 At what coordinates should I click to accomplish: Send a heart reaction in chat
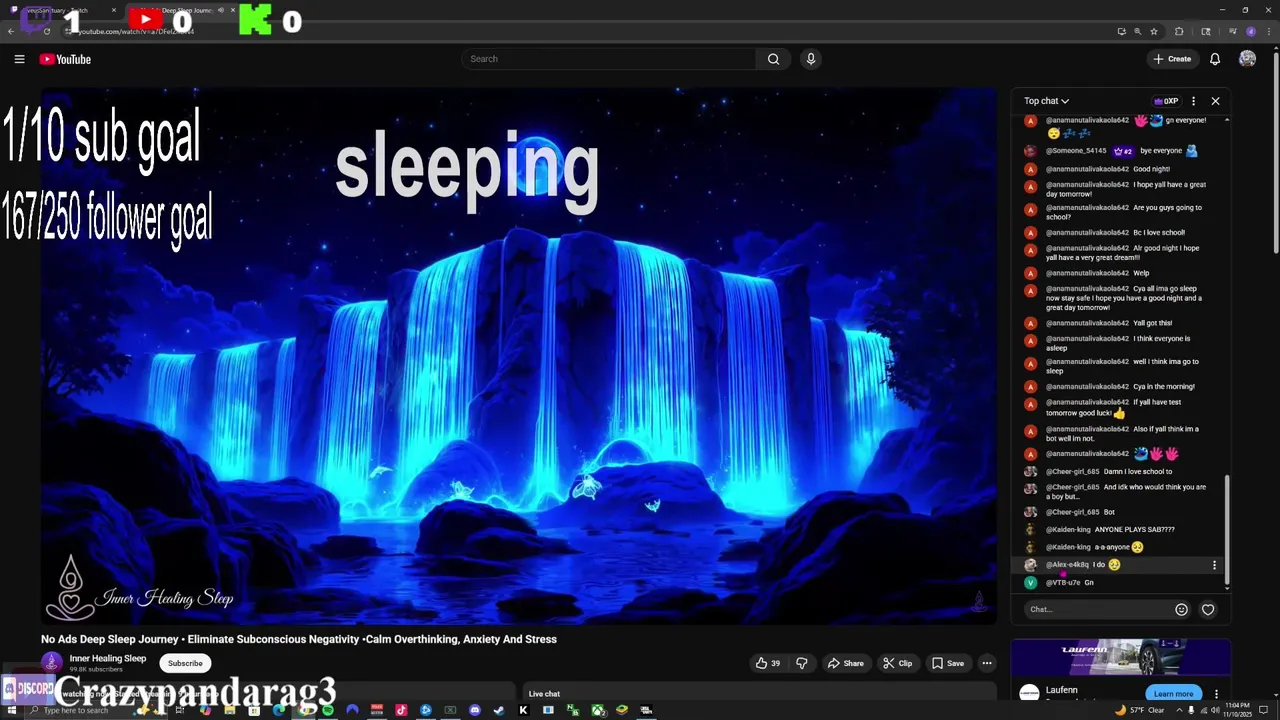tap(1208, 609)
